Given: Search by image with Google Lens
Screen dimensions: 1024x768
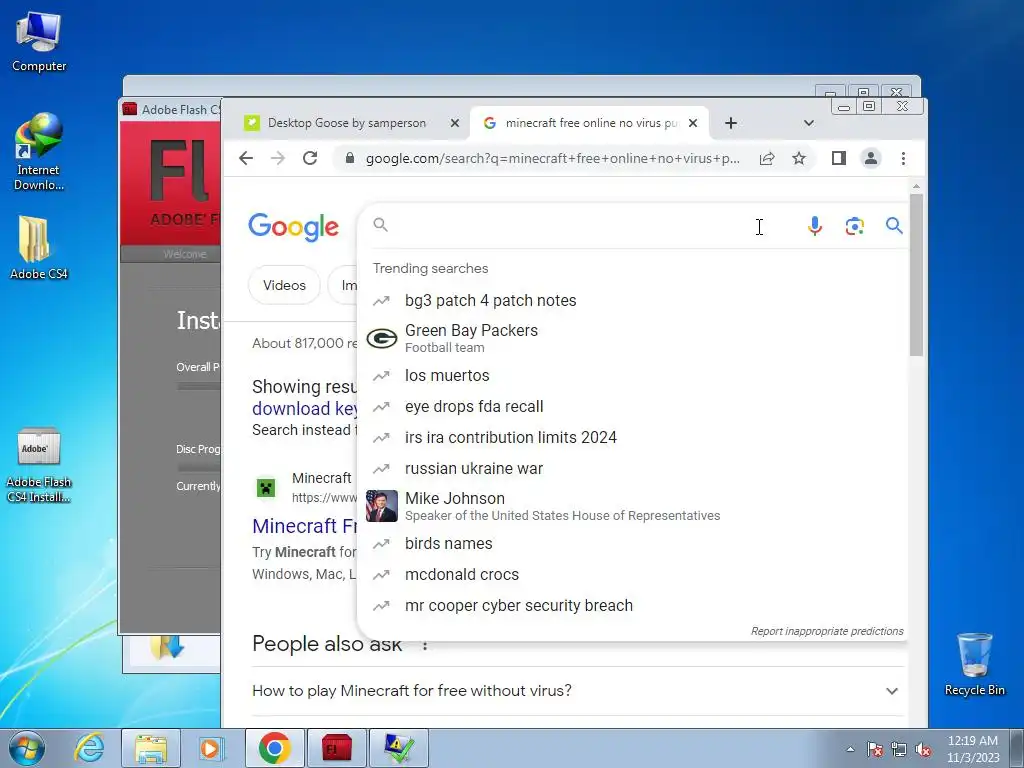Looking at the screenshot, I should pyautogui.click(x=854, y=226).
